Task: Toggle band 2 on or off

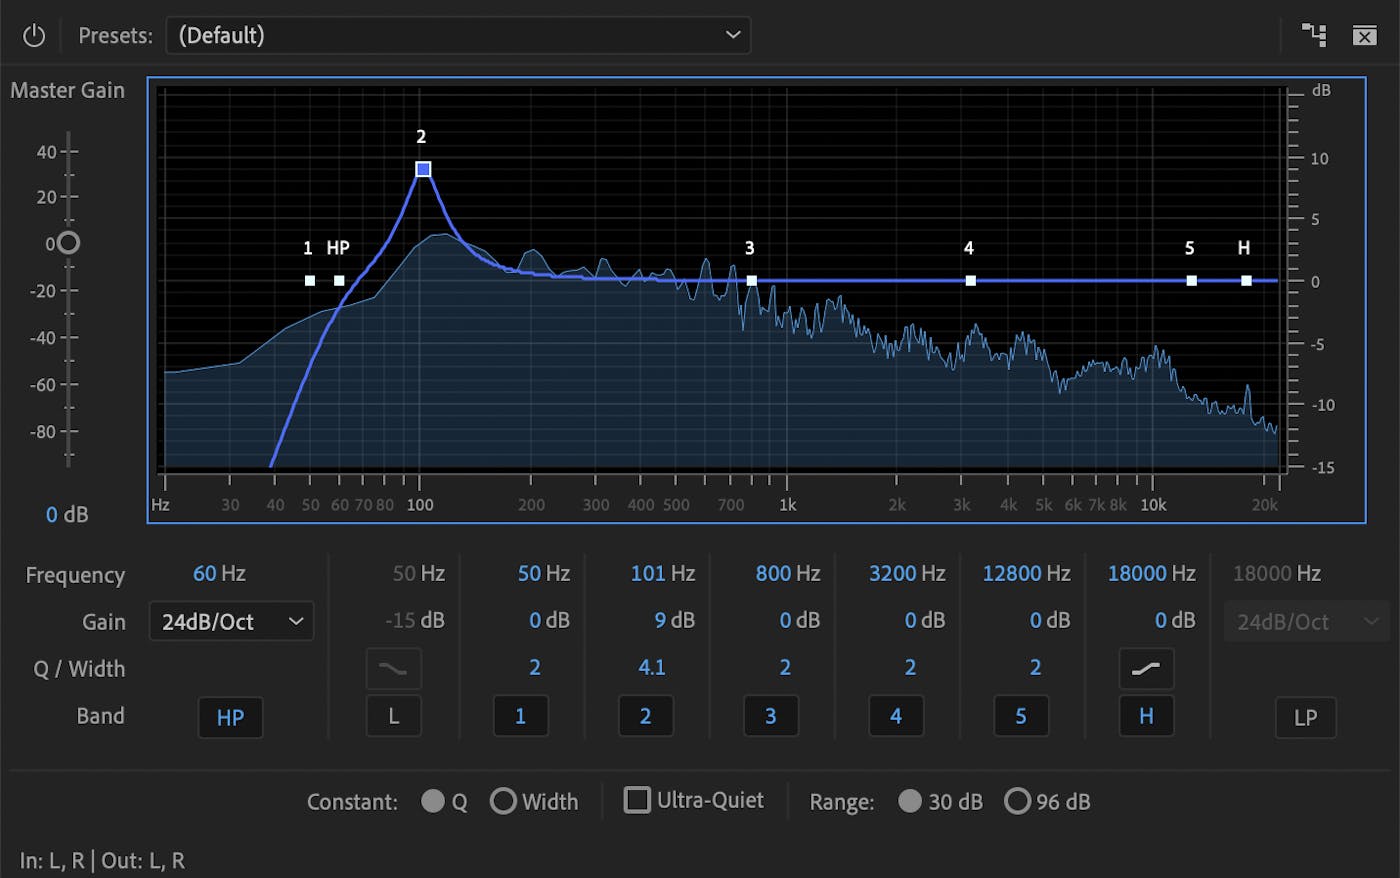Action: pyautogui.click(x=645, y=716)
